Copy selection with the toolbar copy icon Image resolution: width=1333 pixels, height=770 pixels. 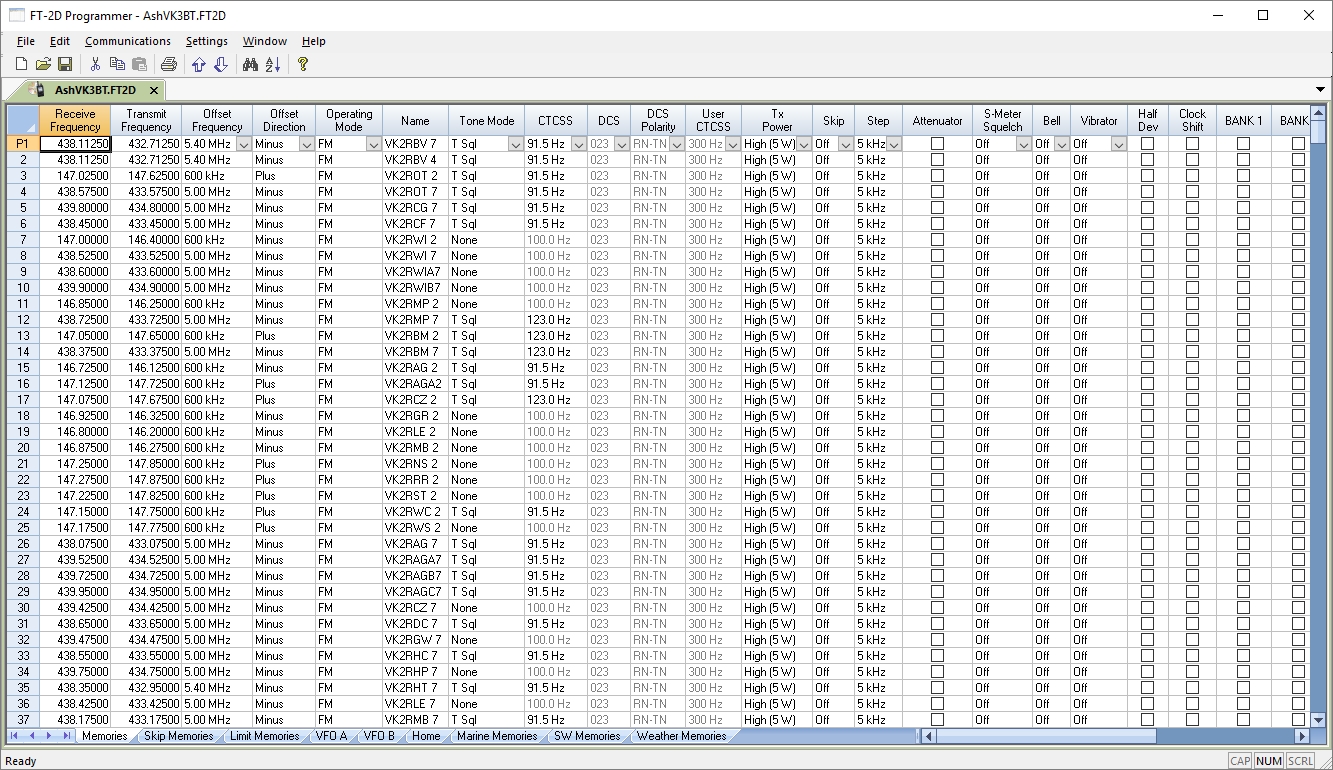tap(117, 65)
